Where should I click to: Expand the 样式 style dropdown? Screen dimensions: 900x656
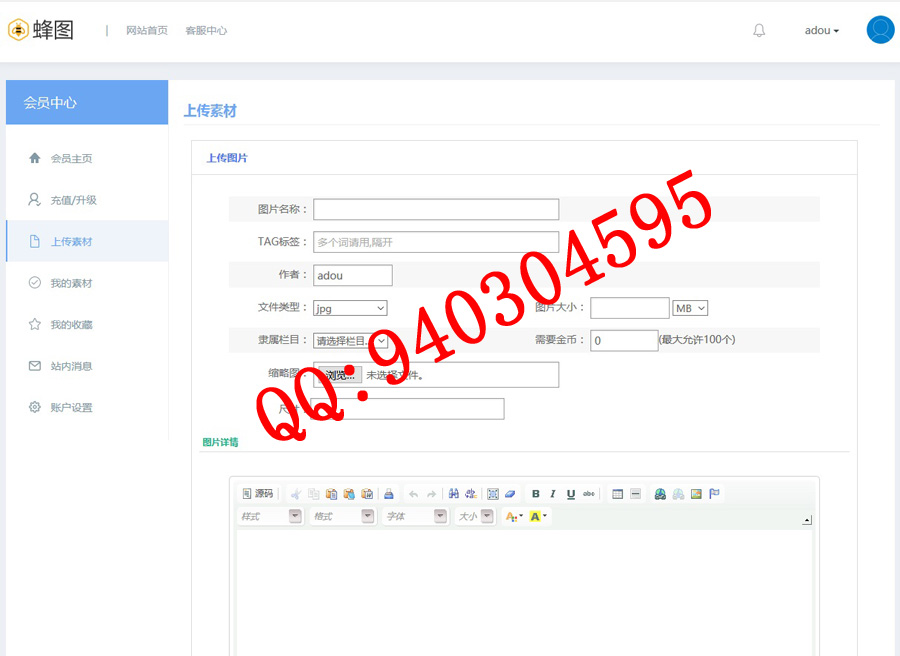[x=270, y=516]
